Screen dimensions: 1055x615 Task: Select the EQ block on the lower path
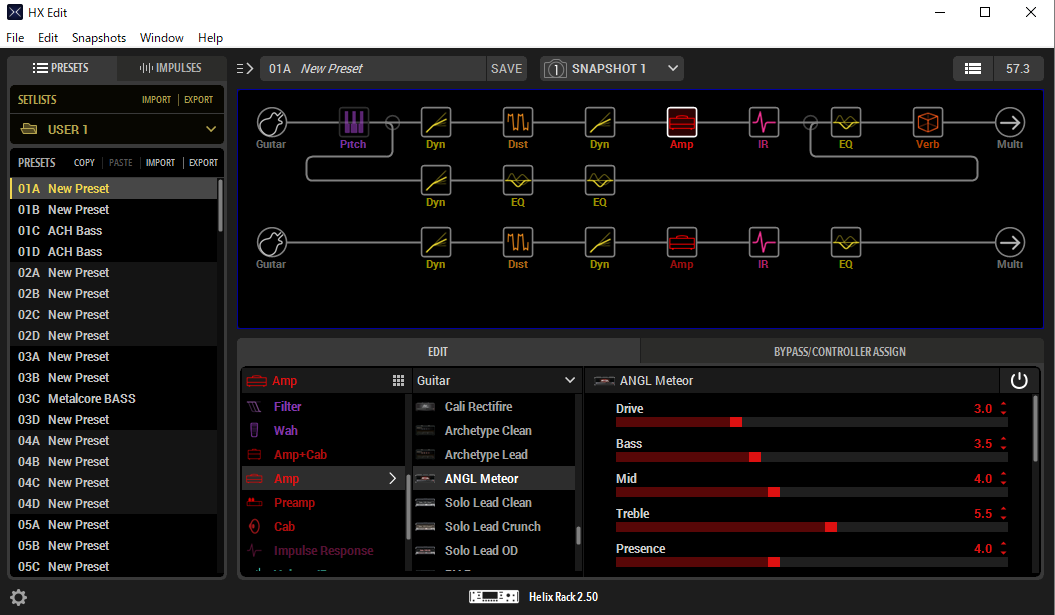pyautogui.click(x=846, y=242)
